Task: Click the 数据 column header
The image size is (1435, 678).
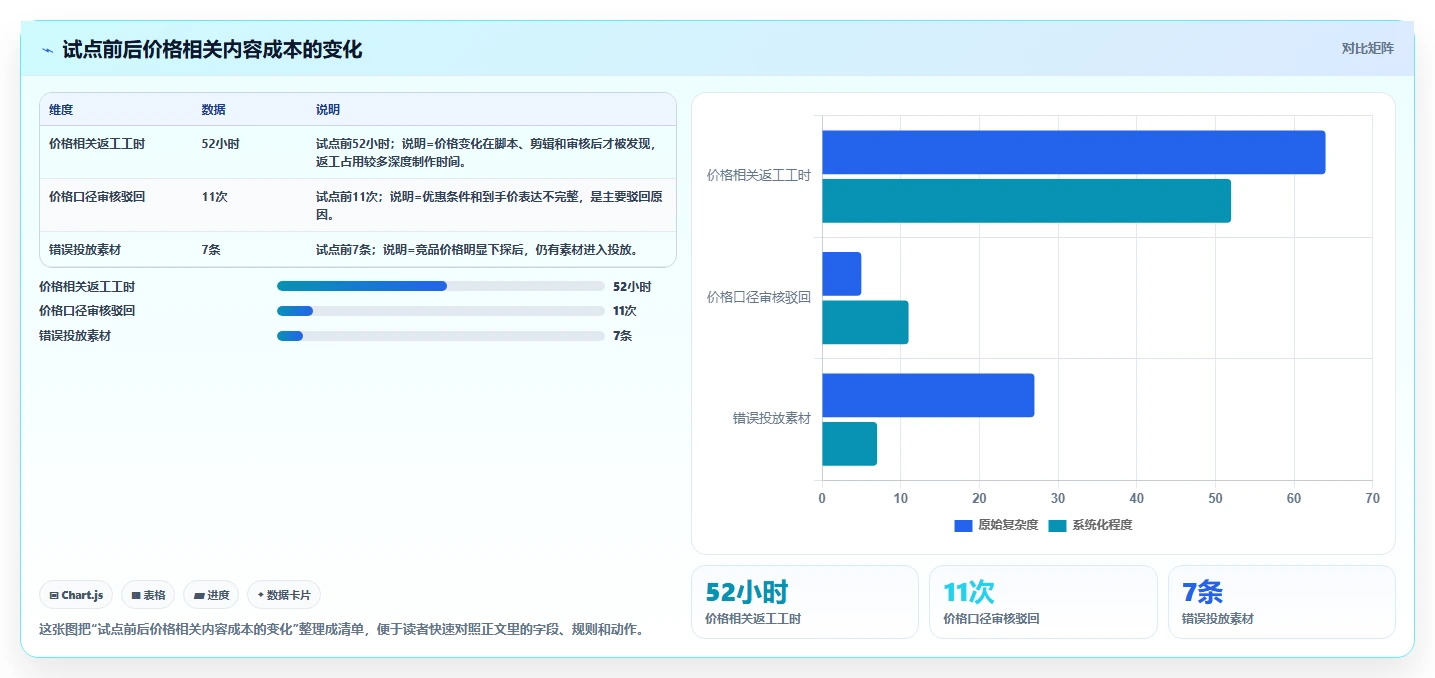Action: pos(213,110)
